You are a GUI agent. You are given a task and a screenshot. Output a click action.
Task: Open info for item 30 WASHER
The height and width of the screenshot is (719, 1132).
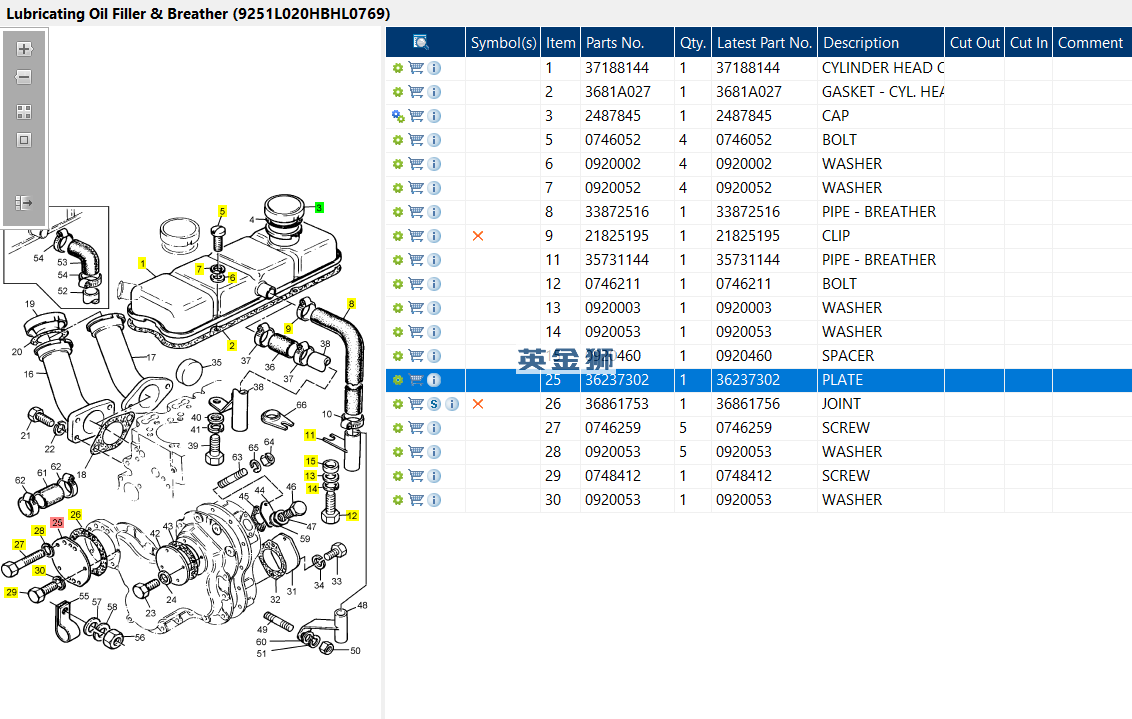pyautogui.click(x=434, y=500)
